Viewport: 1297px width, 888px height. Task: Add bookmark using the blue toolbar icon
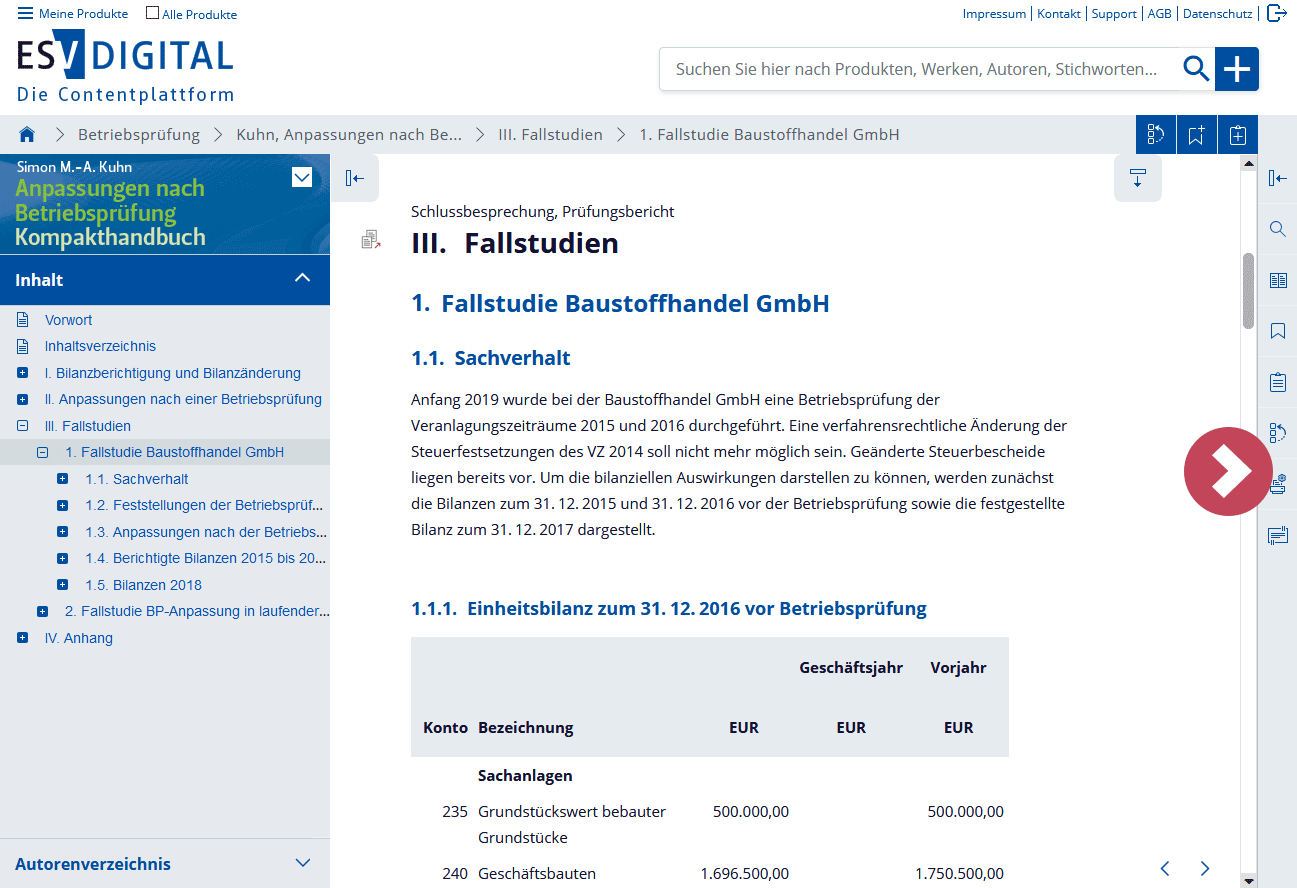pos(1196,134)
